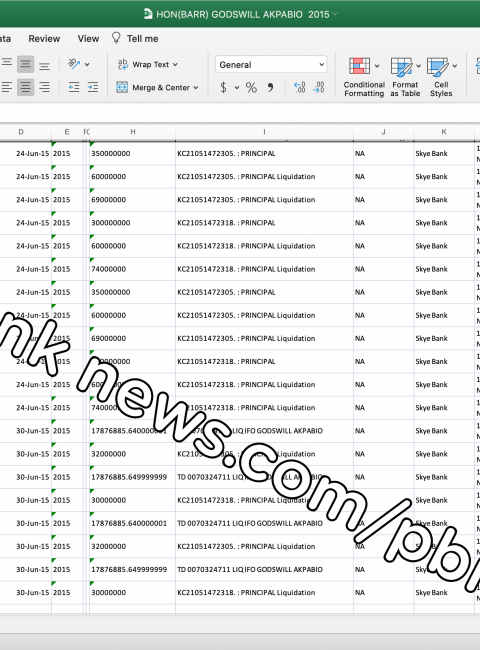
Task: Expand Cell Styles dropdown arrow
Action: pos(455,66)
